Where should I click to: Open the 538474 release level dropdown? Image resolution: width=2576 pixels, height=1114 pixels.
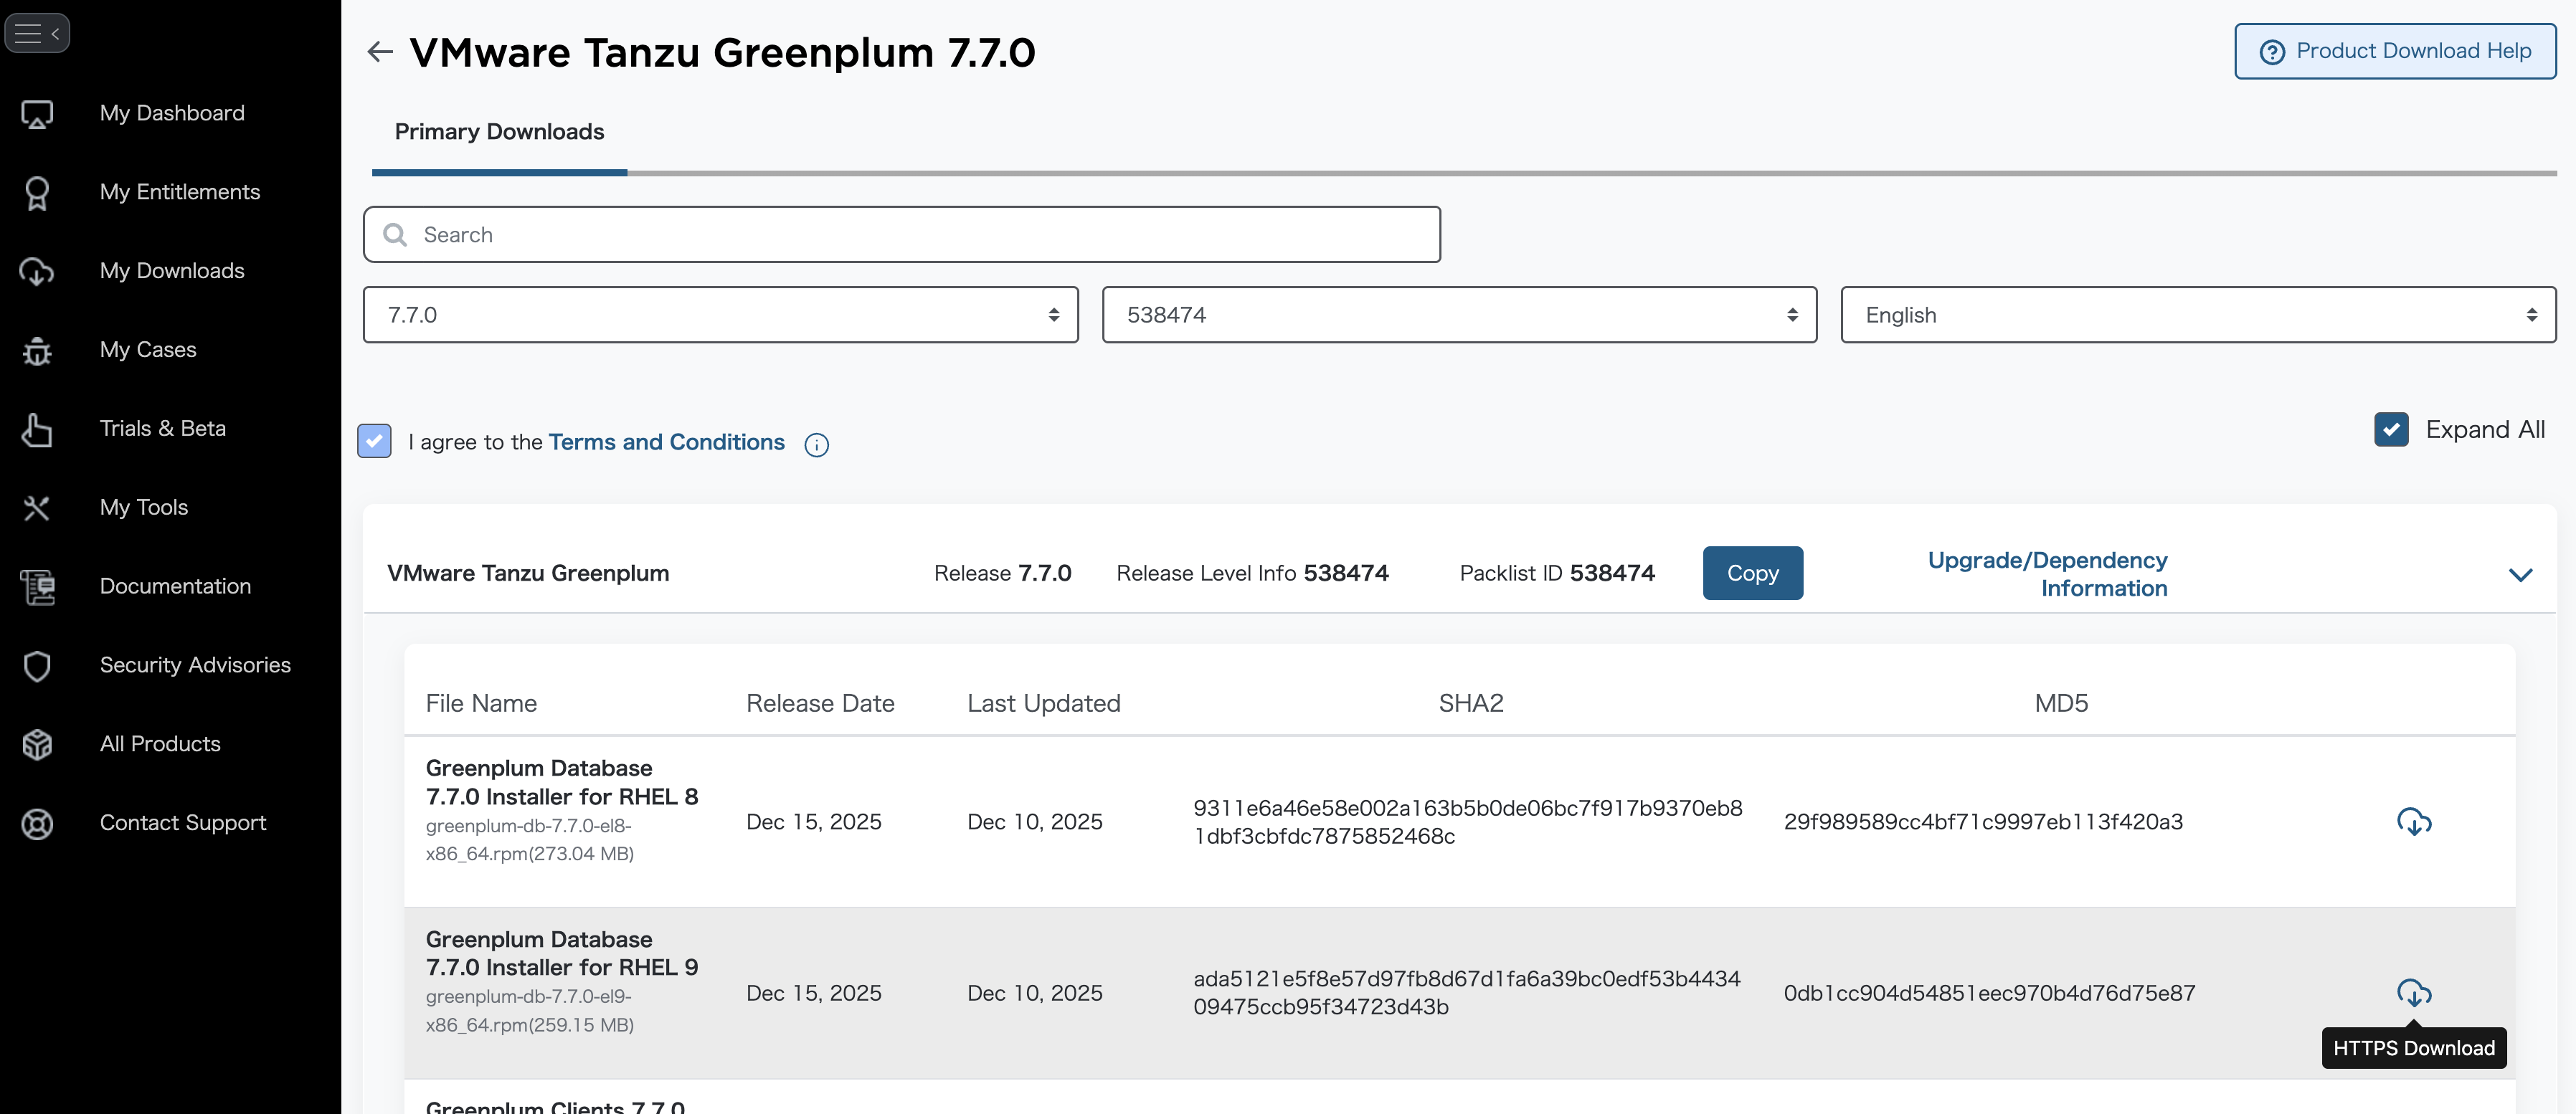[x=1458, y=315]
